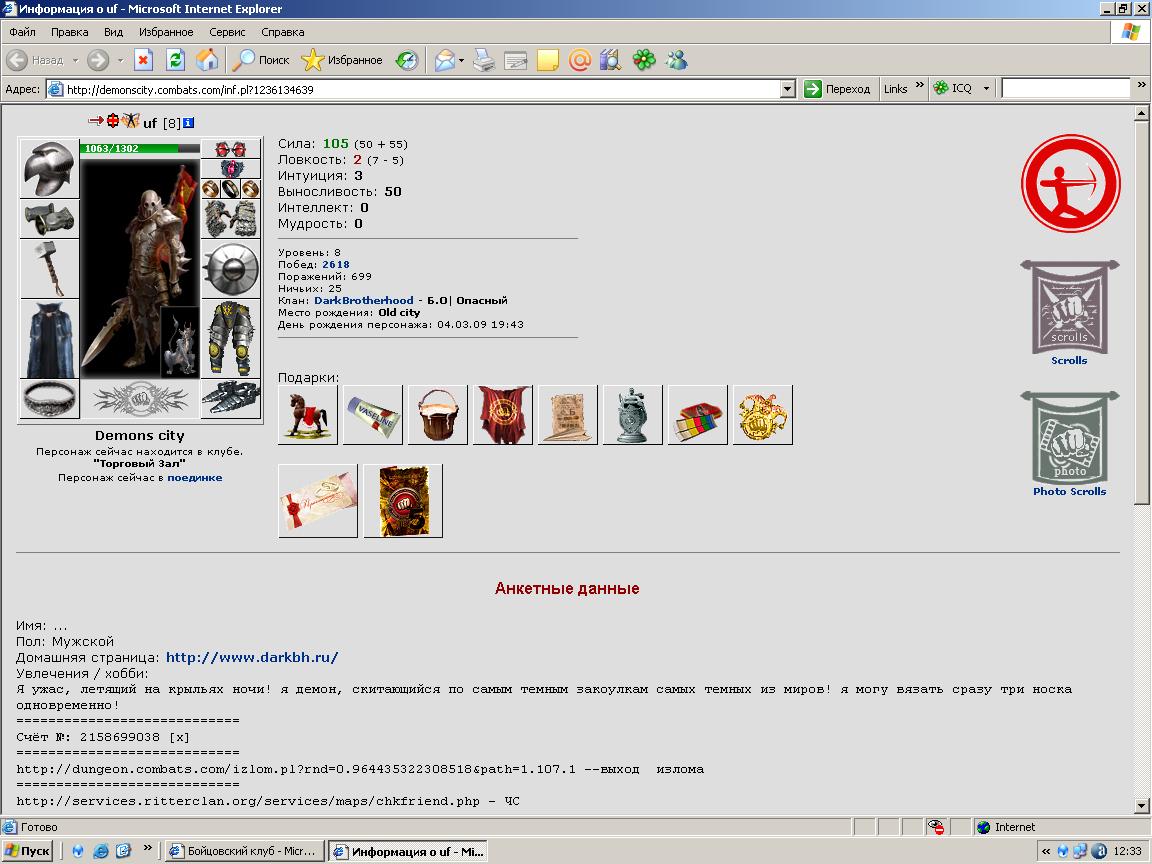Screen dimensions: 1152x864
Task: Open the Search (Поиск) toolbar button
Action: (x=261, y=60)
